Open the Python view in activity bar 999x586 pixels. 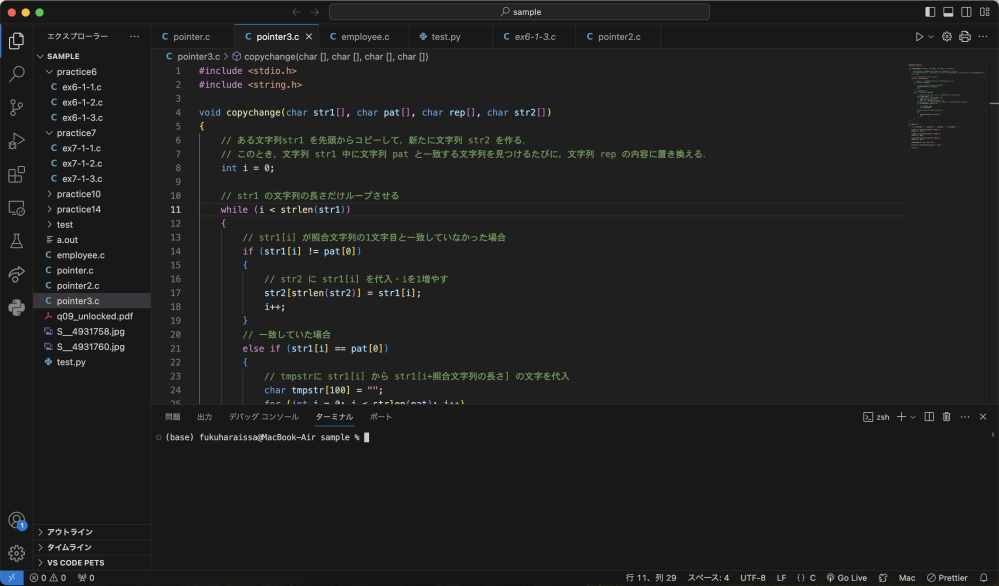coord(17,308)
